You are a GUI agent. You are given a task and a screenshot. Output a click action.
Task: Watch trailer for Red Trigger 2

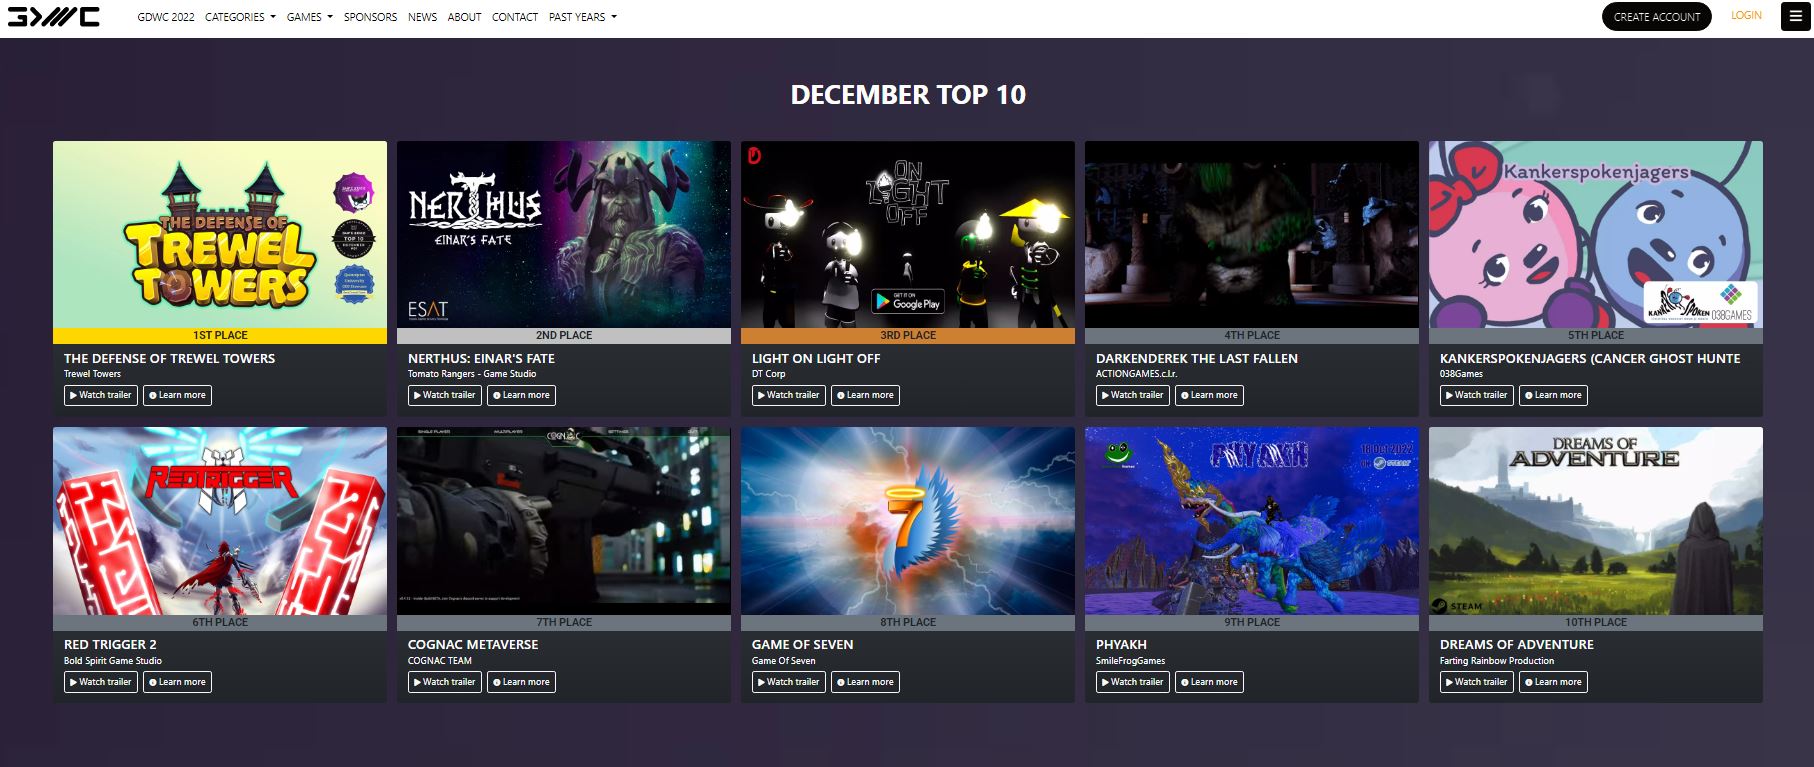click(x=100, y=682)
